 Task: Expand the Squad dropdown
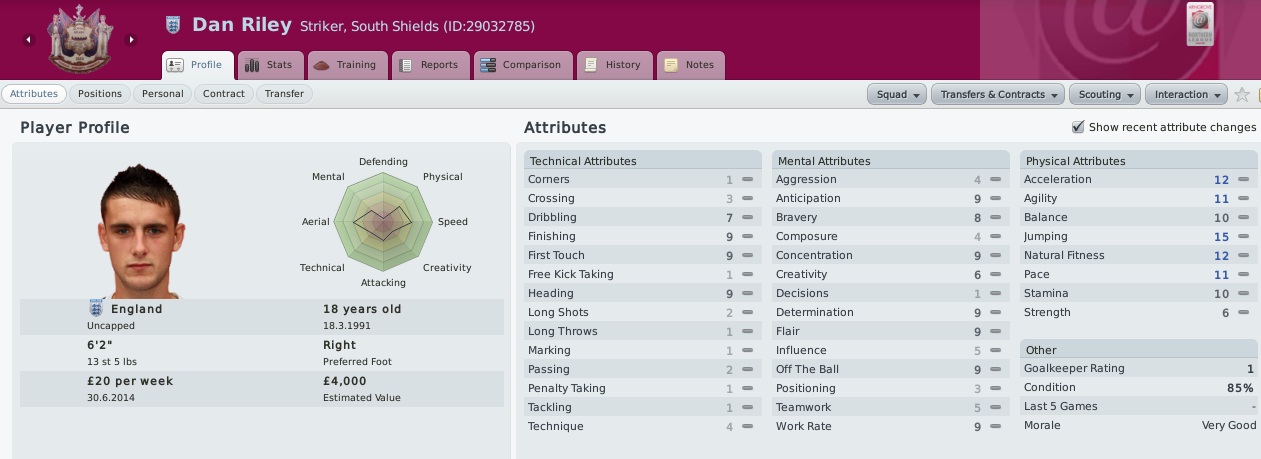[x=897, y=94]
